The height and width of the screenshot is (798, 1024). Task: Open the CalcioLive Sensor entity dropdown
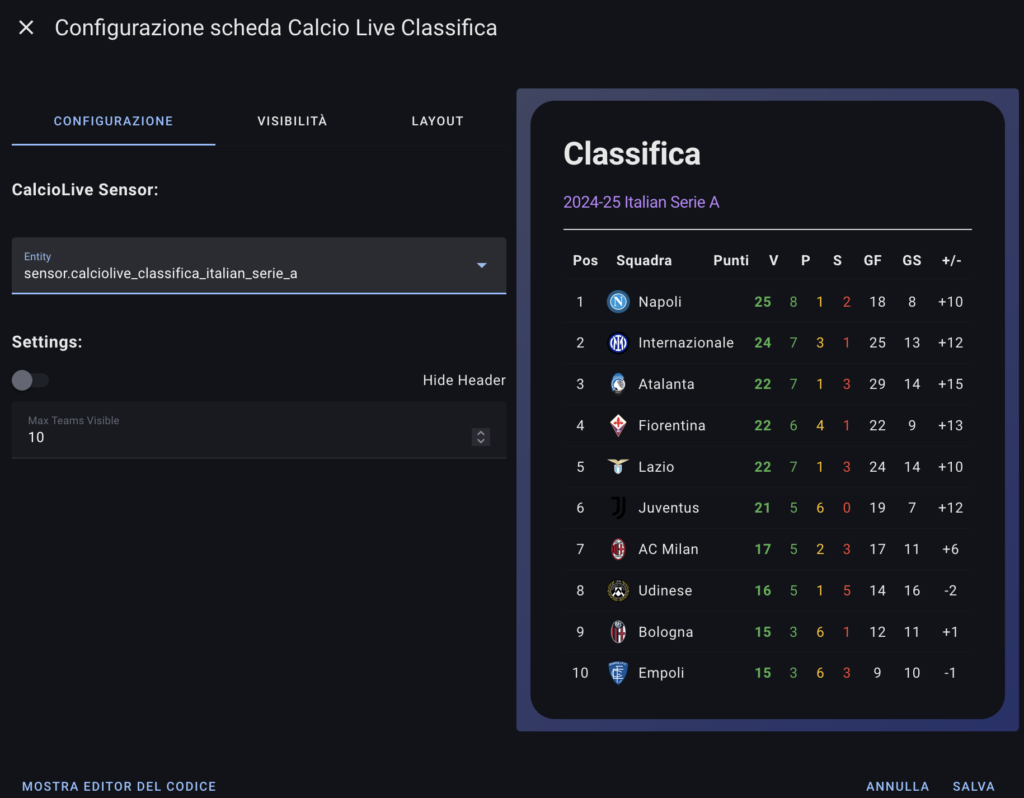click(258, 266)
